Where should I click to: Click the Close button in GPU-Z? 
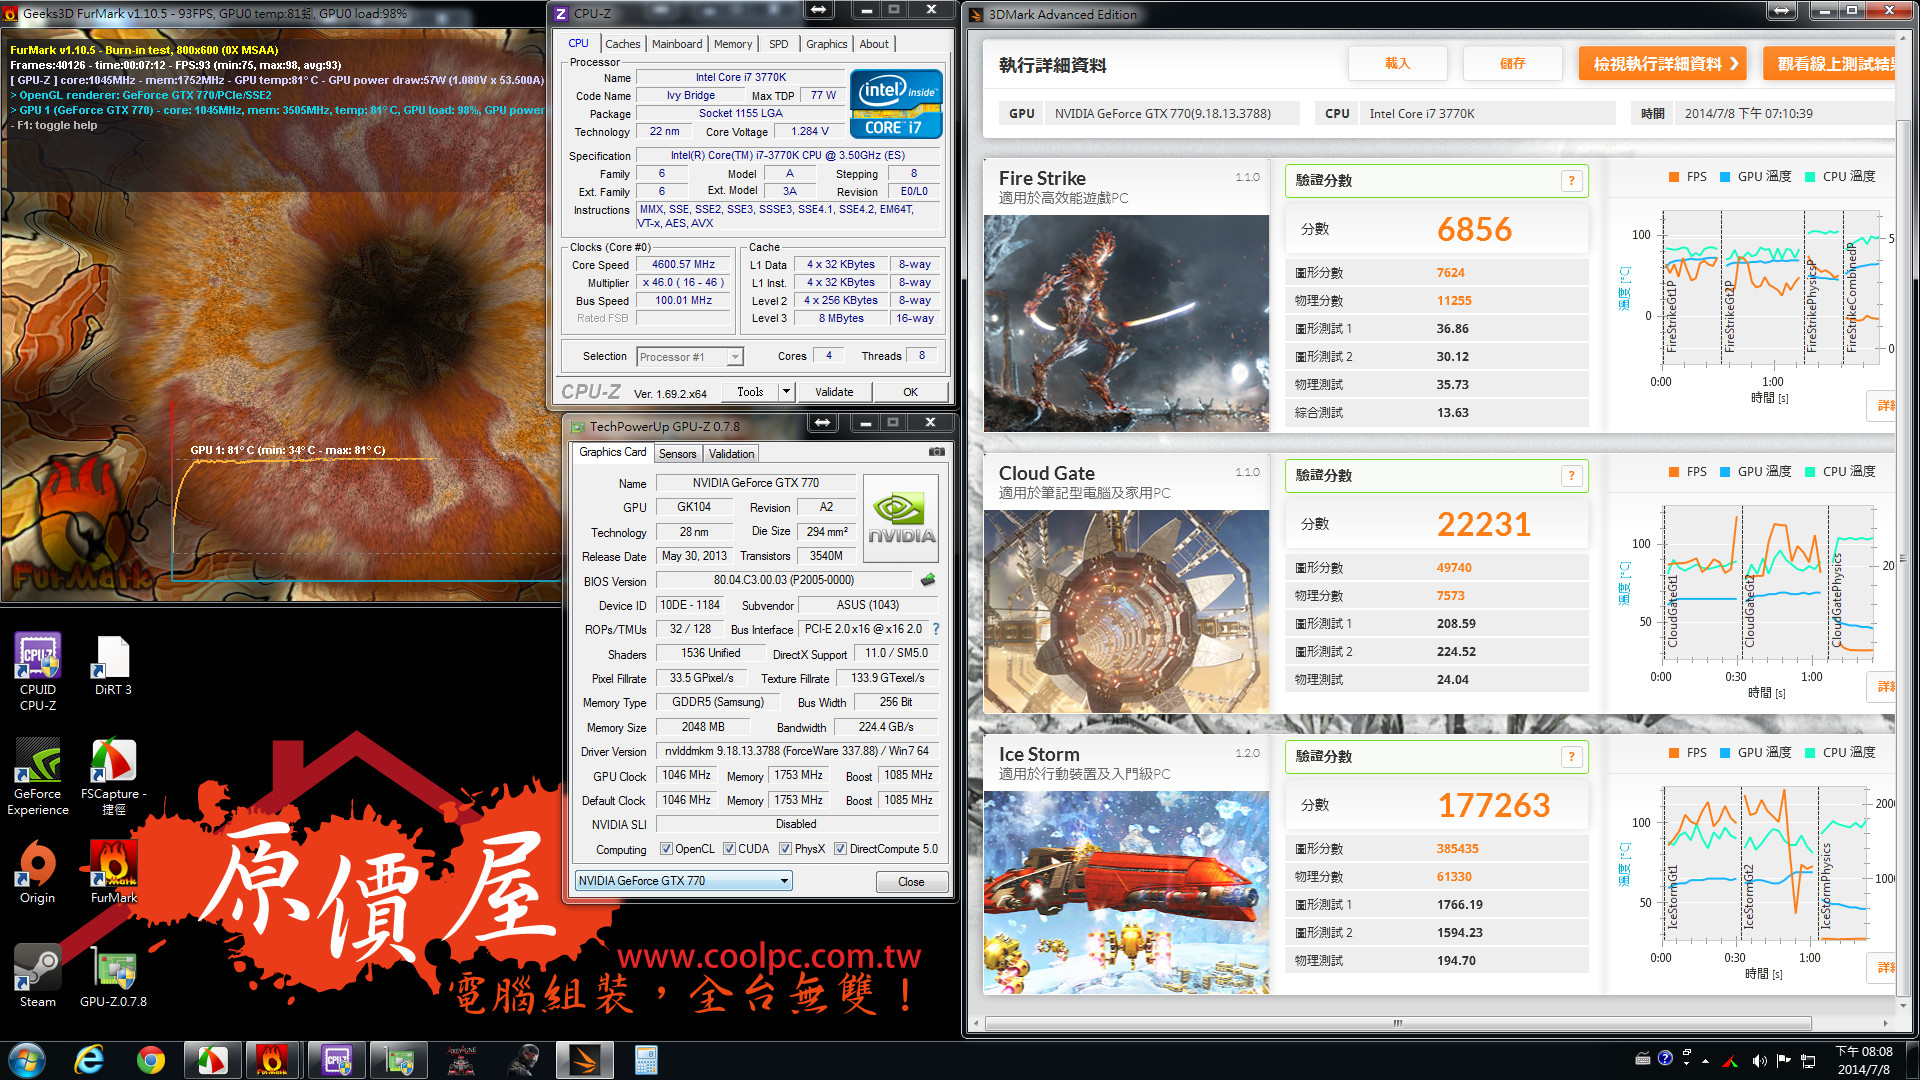pos(911,882)
